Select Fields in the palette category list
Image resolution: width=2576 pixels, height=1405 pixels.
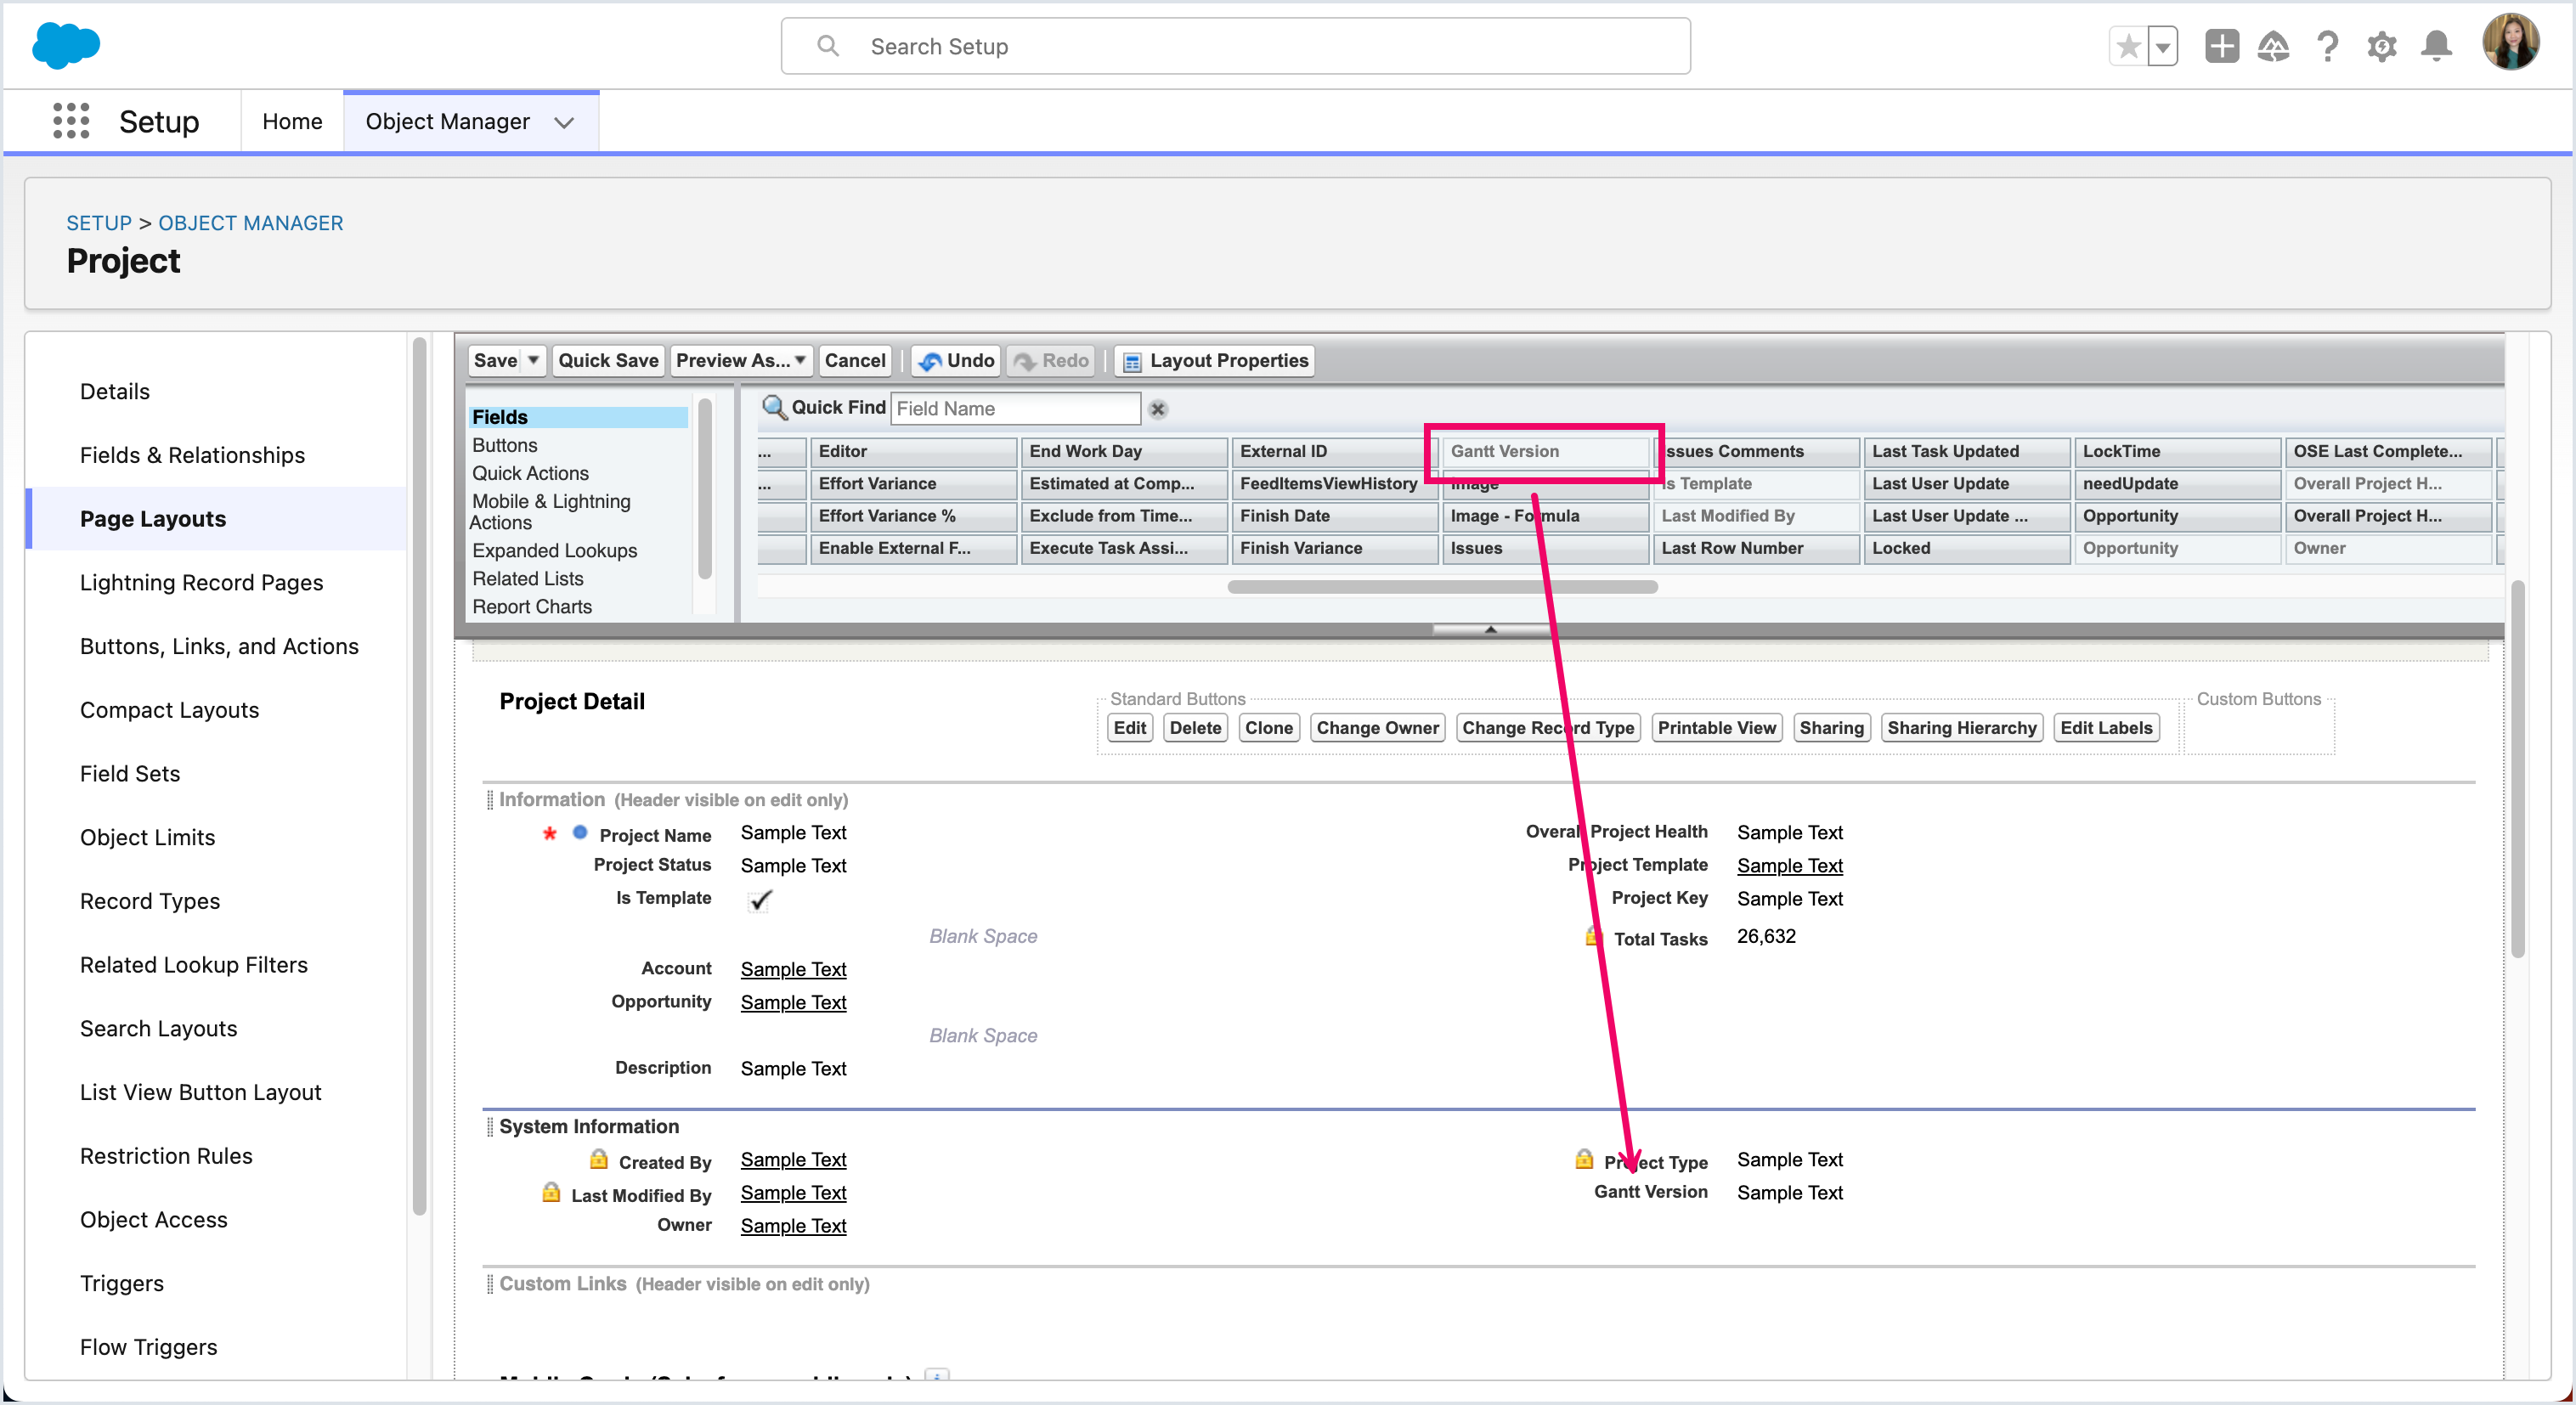coord(578,417)
